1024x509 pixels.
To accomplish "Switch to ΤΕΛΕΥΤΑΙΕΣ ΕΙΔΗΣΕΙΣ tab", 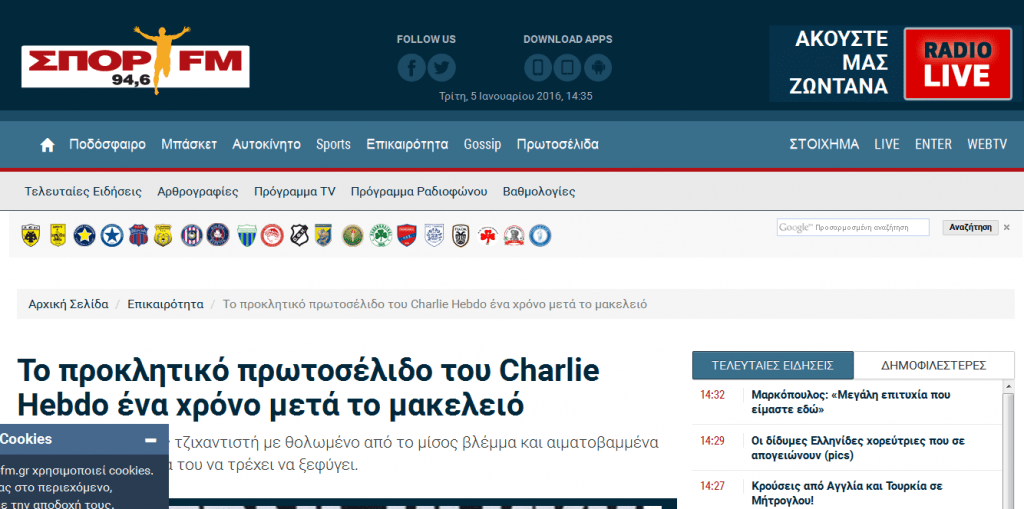I will (x=773, y=365).
